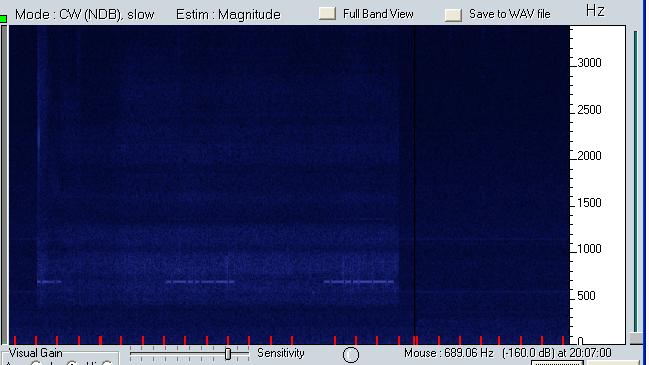Click the black vertical cursor line in the spectrogram
Screen dimensions: 649x365
tap(414, 184)
